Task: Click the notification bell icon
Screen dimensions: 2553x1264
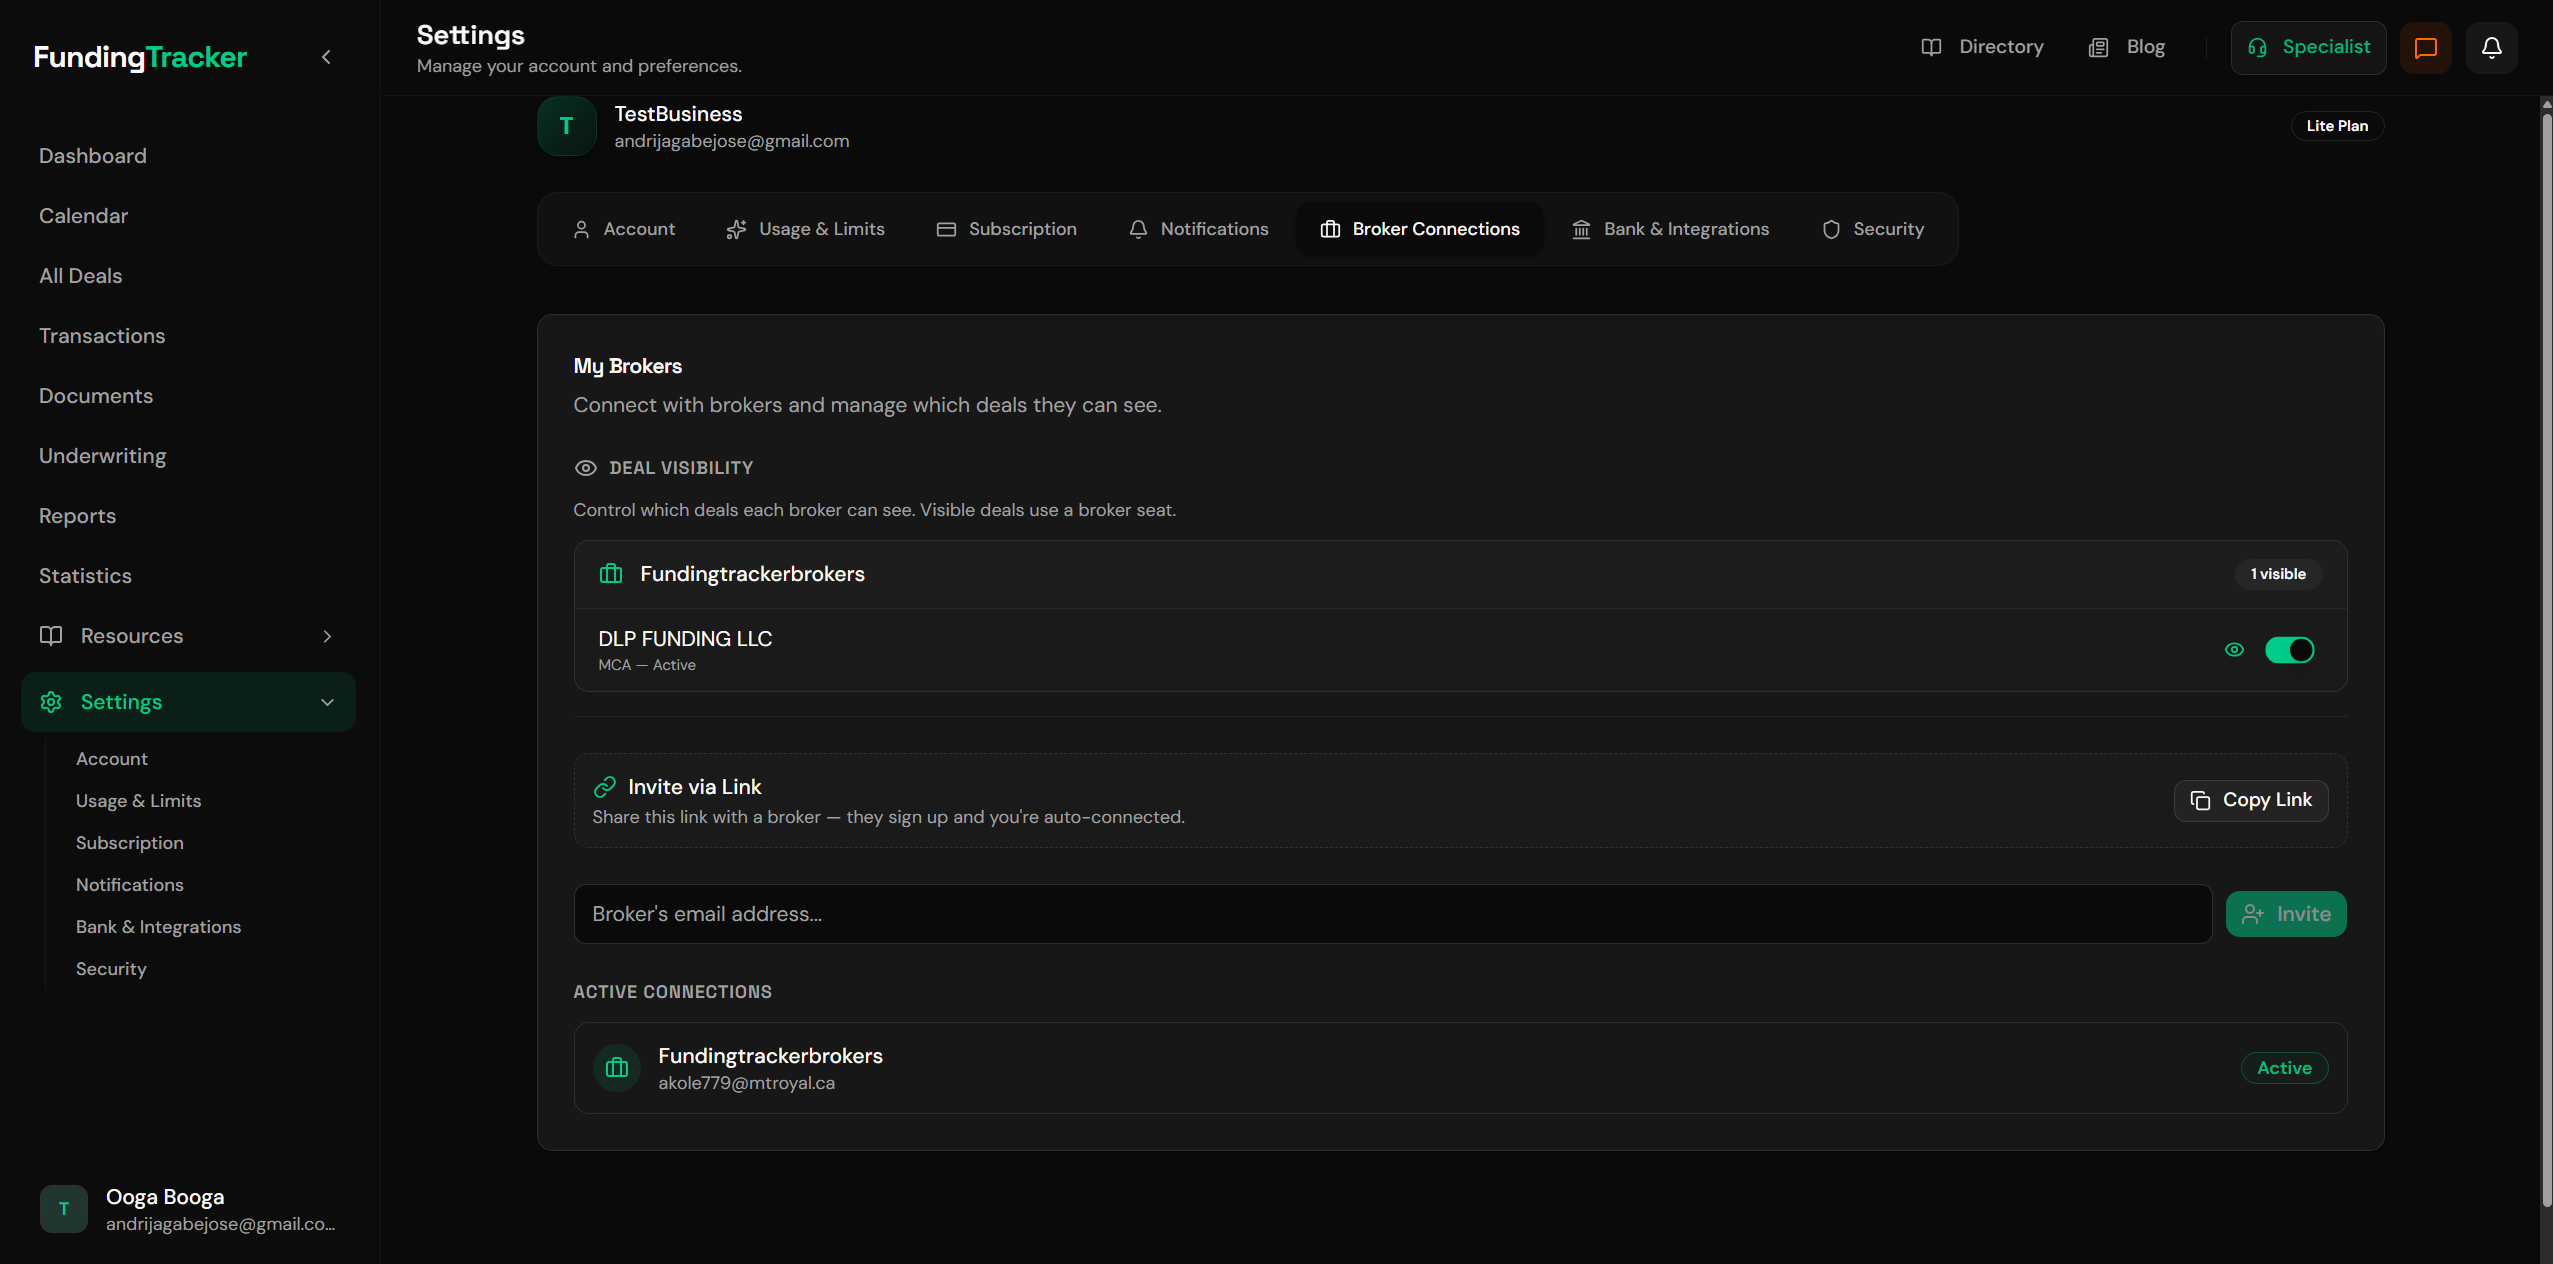Action: coord(2491,48)
